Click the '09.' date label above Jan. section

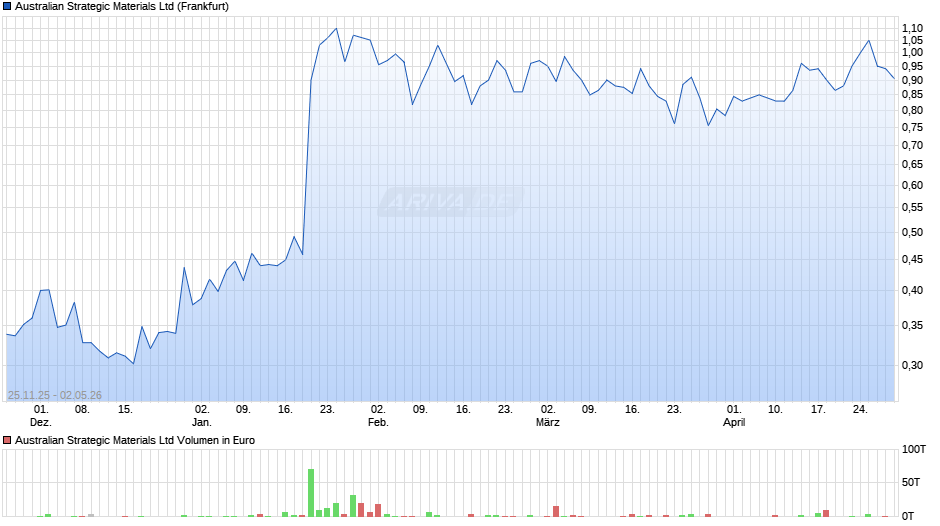(243, 410)
